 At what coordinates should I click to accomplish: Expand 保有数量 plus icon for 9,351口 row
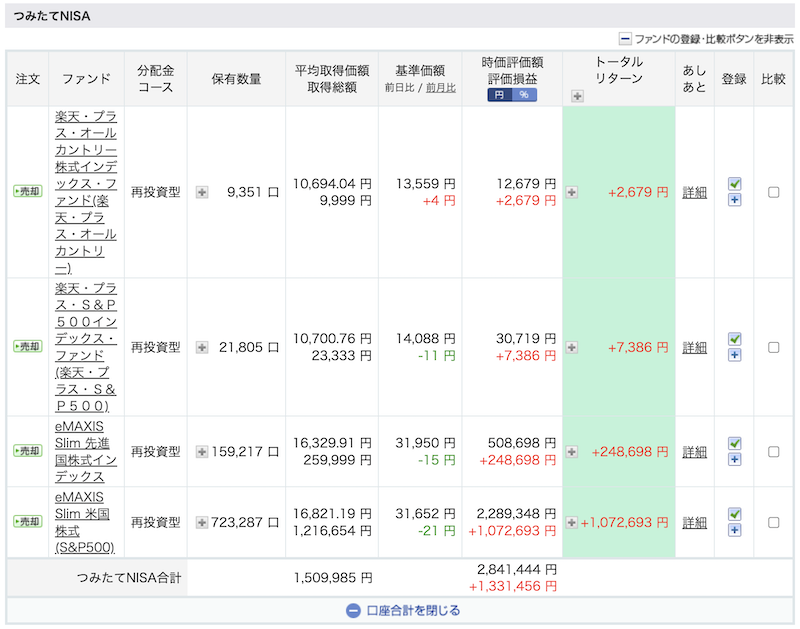[202, 192]
